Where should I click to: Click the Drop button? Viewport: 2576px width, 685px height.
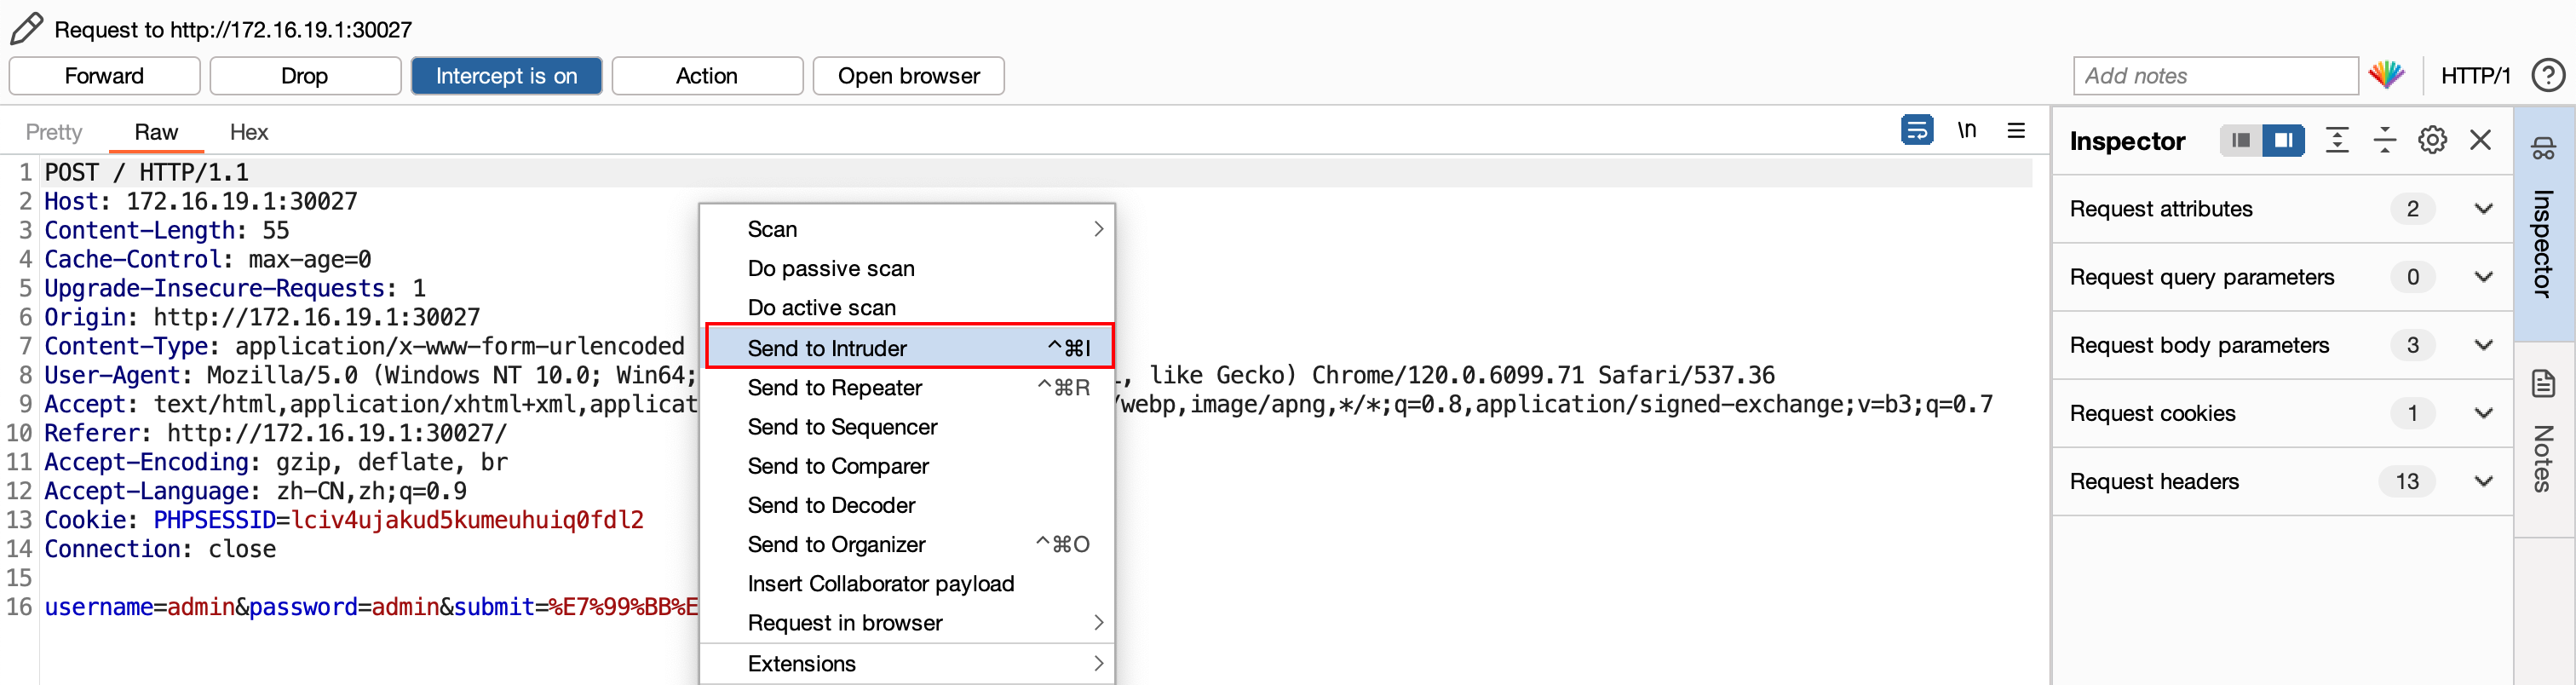point(305,76)
